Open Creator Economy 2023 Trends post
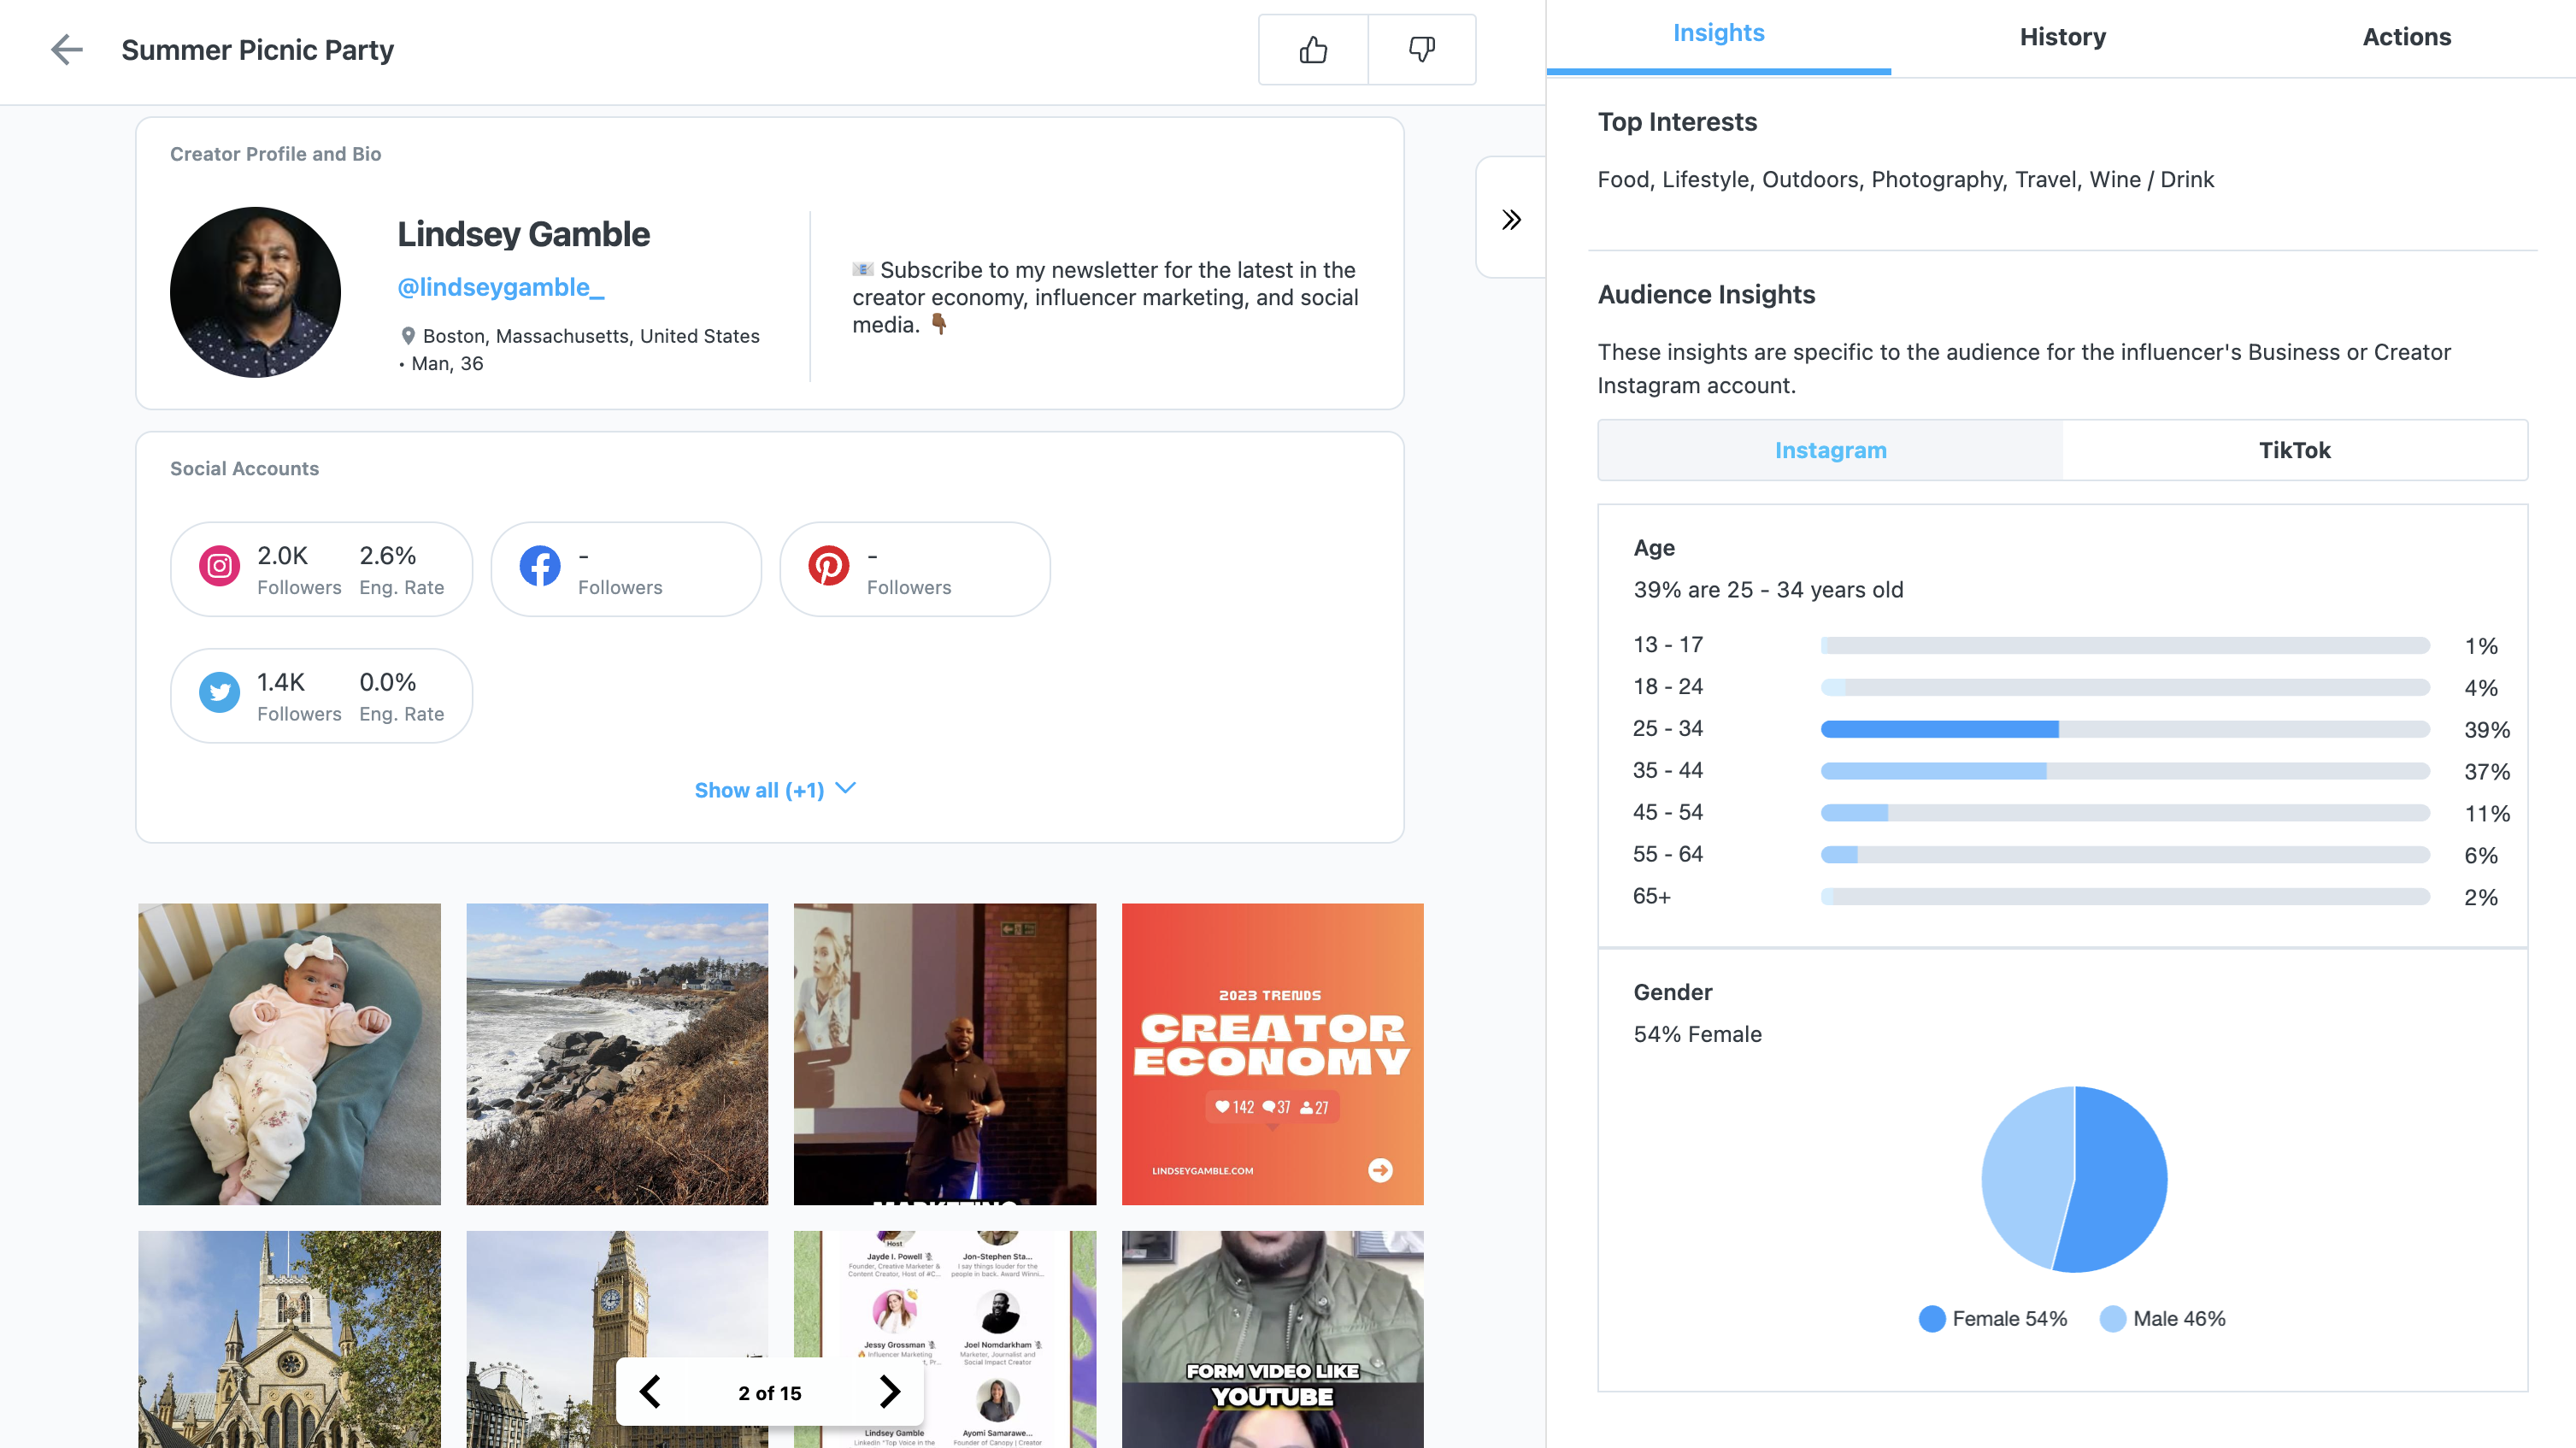The width and height of the screenshot is (2576, 1448). [1272, 1054]
